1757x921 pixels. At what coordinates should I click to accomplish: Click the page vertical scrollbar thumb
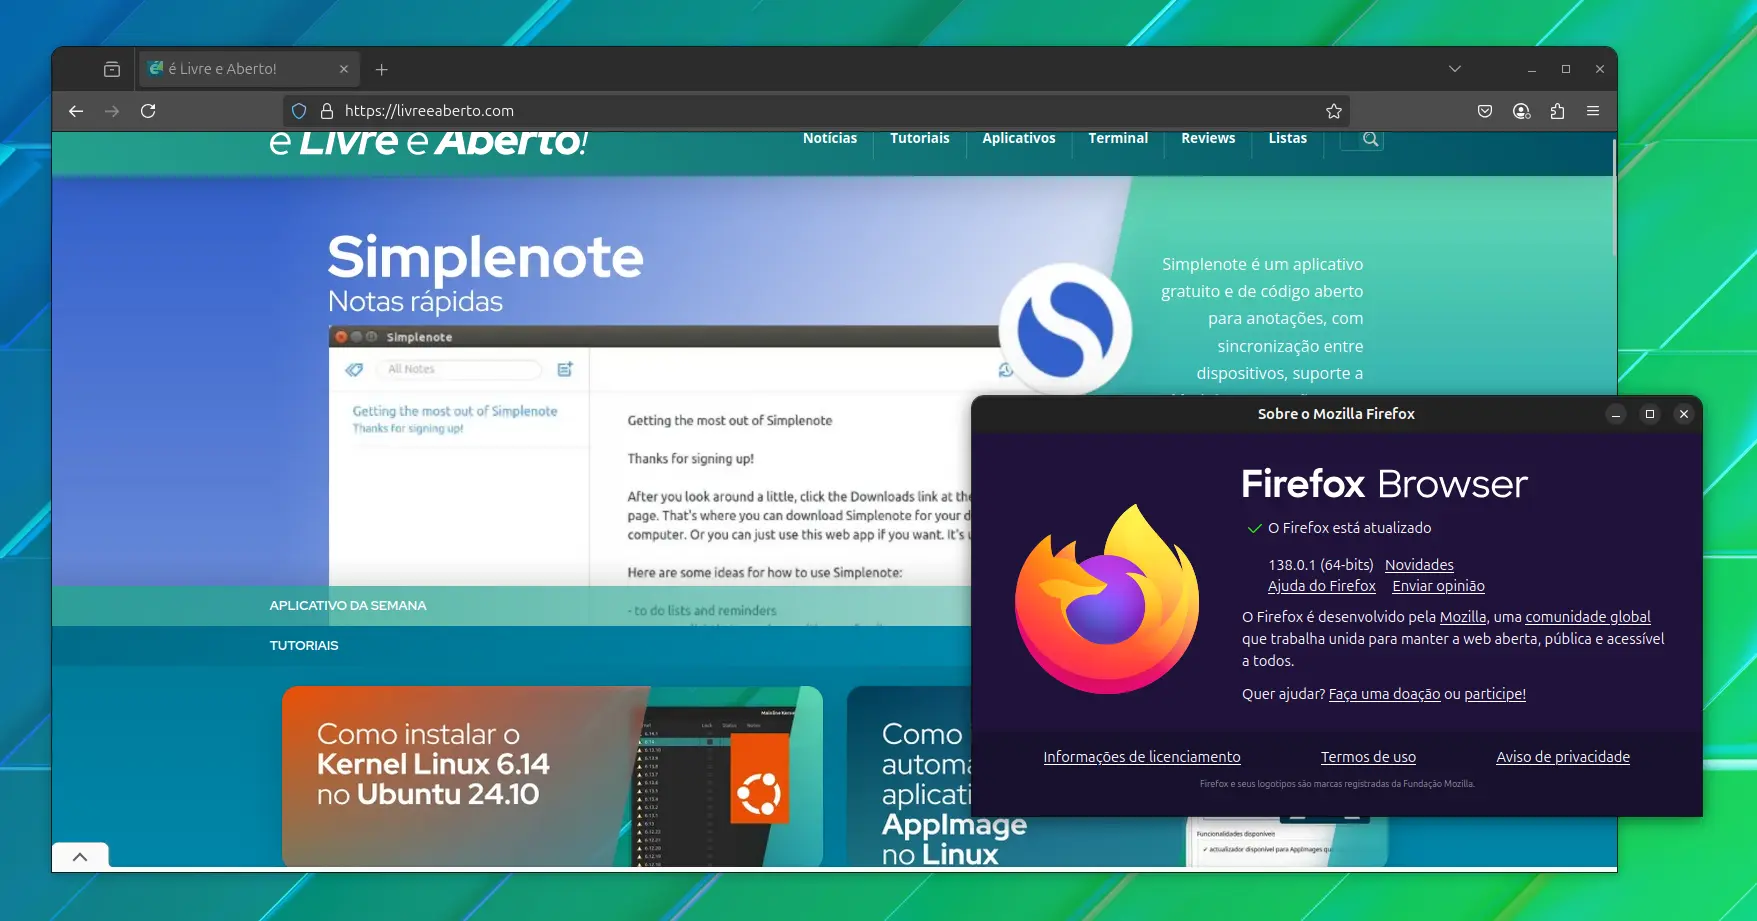[1613, 195]
